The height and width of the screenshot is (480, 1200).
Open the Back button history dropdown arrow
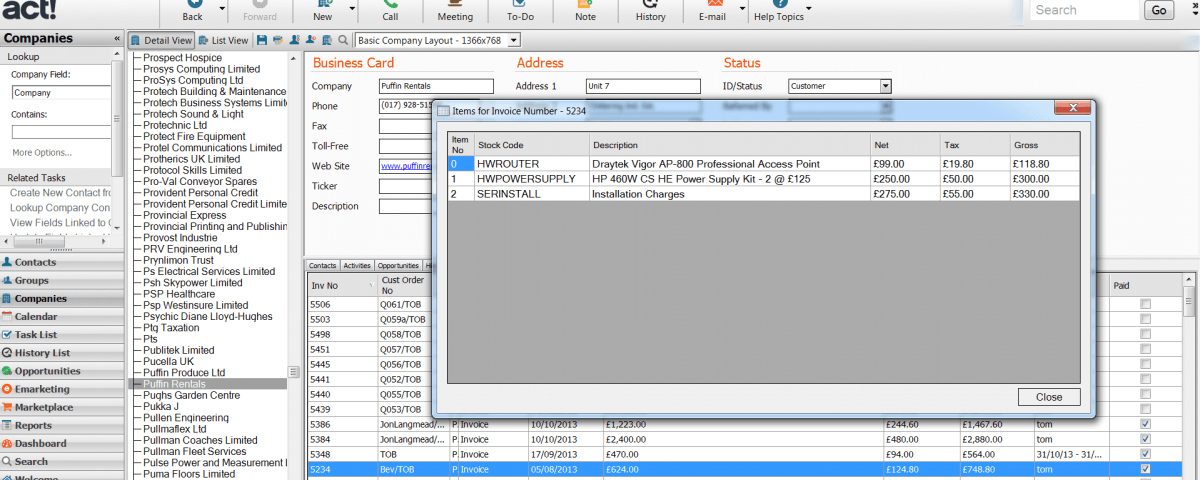tap(222, 8)
